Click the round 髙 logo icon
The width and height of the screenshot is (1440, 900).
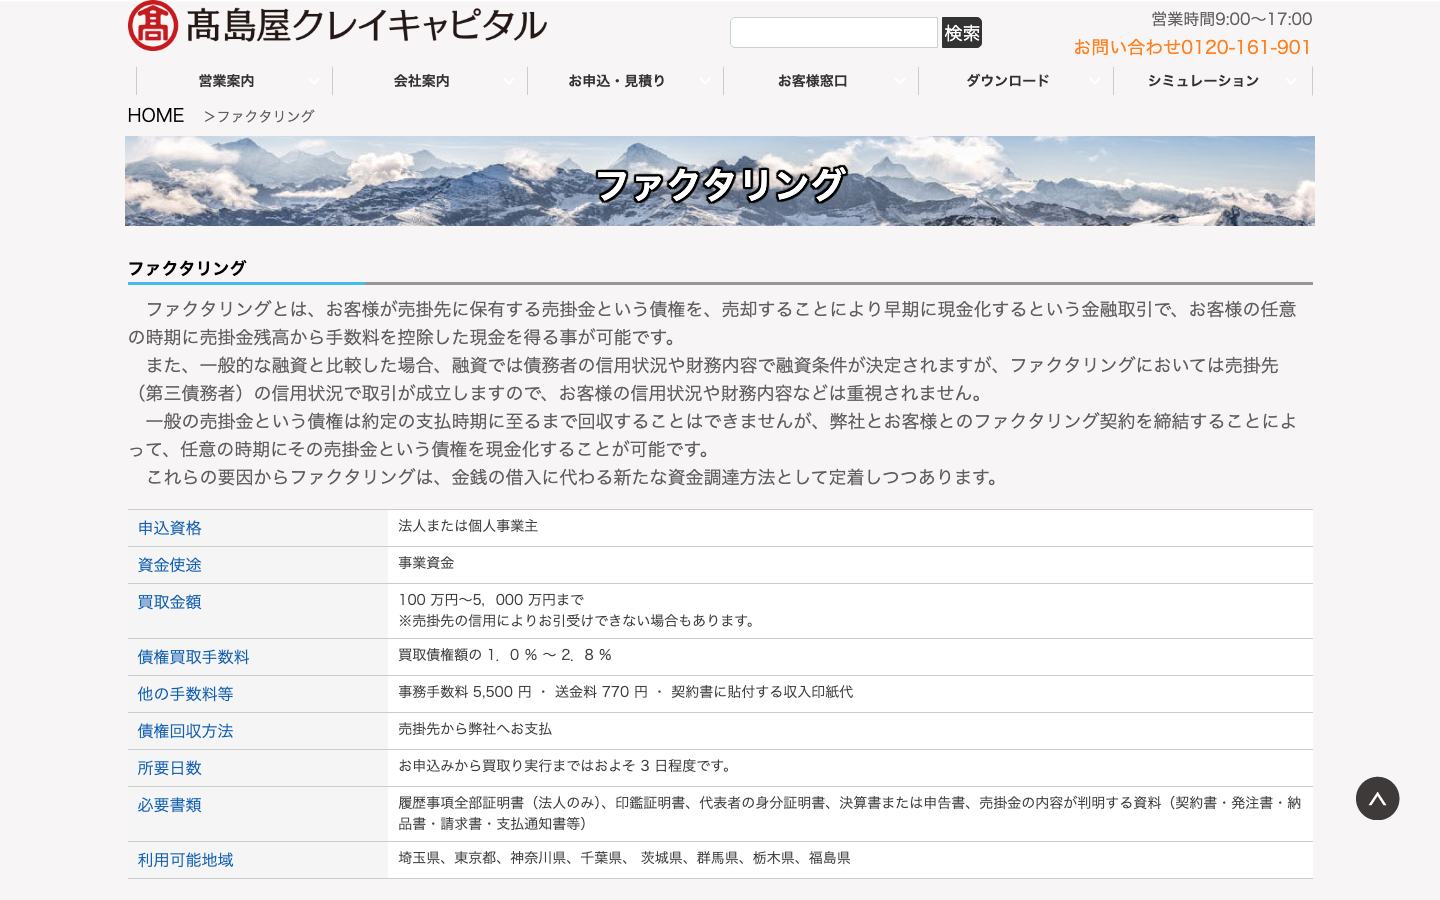coord(153,25)
